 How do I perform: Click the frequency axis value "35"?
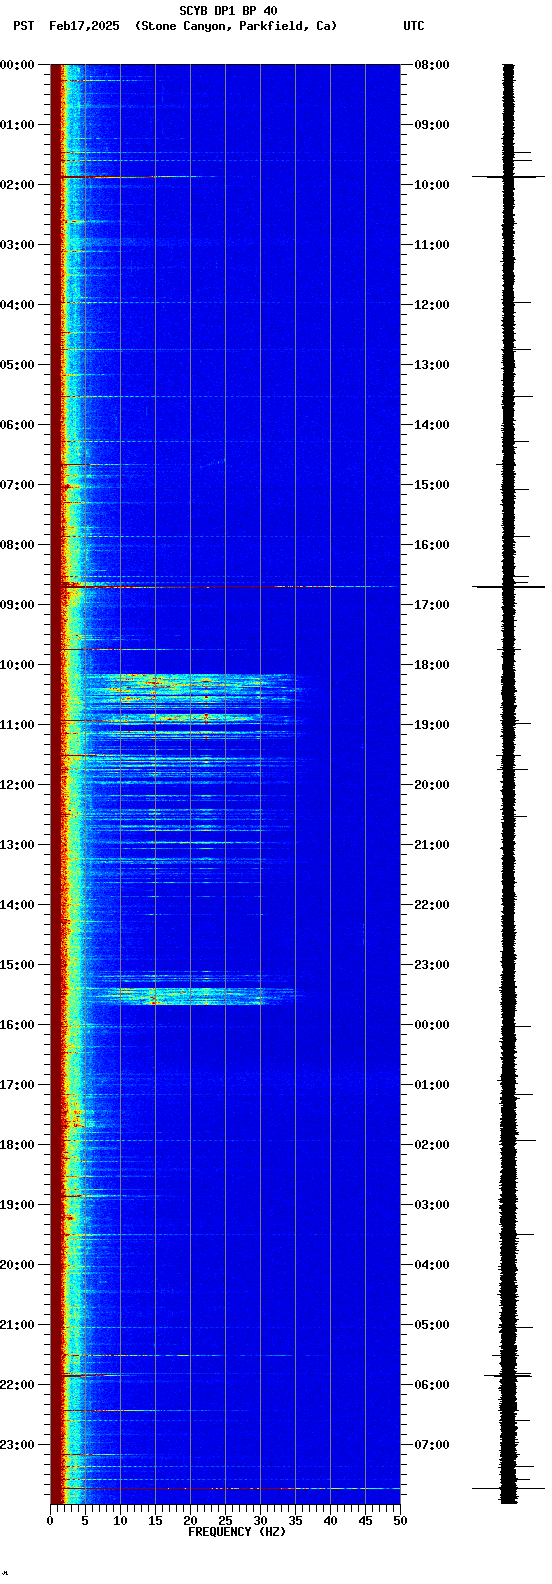(295, 1521)
